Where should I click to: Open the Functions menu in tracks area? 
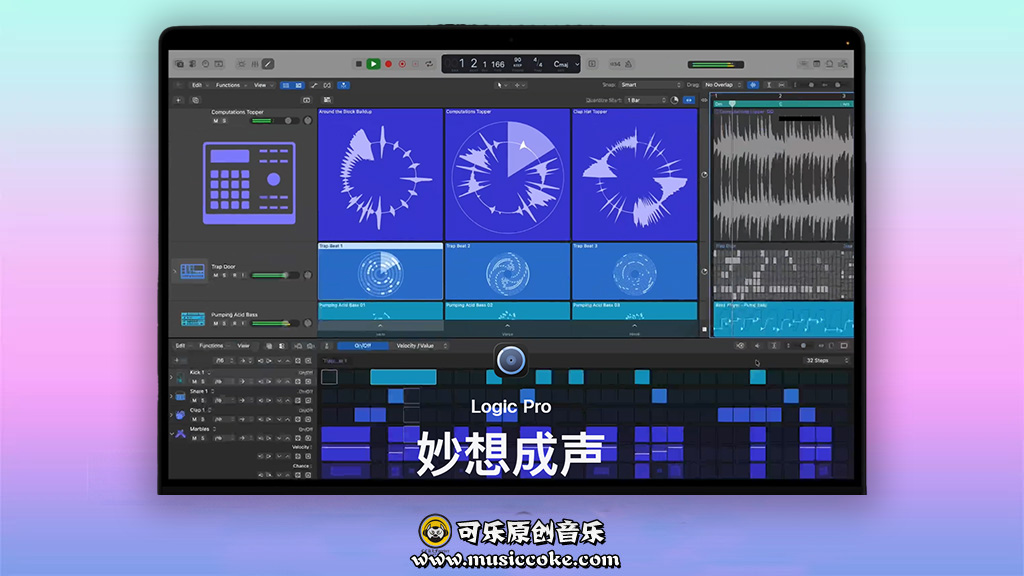(227, 85)
